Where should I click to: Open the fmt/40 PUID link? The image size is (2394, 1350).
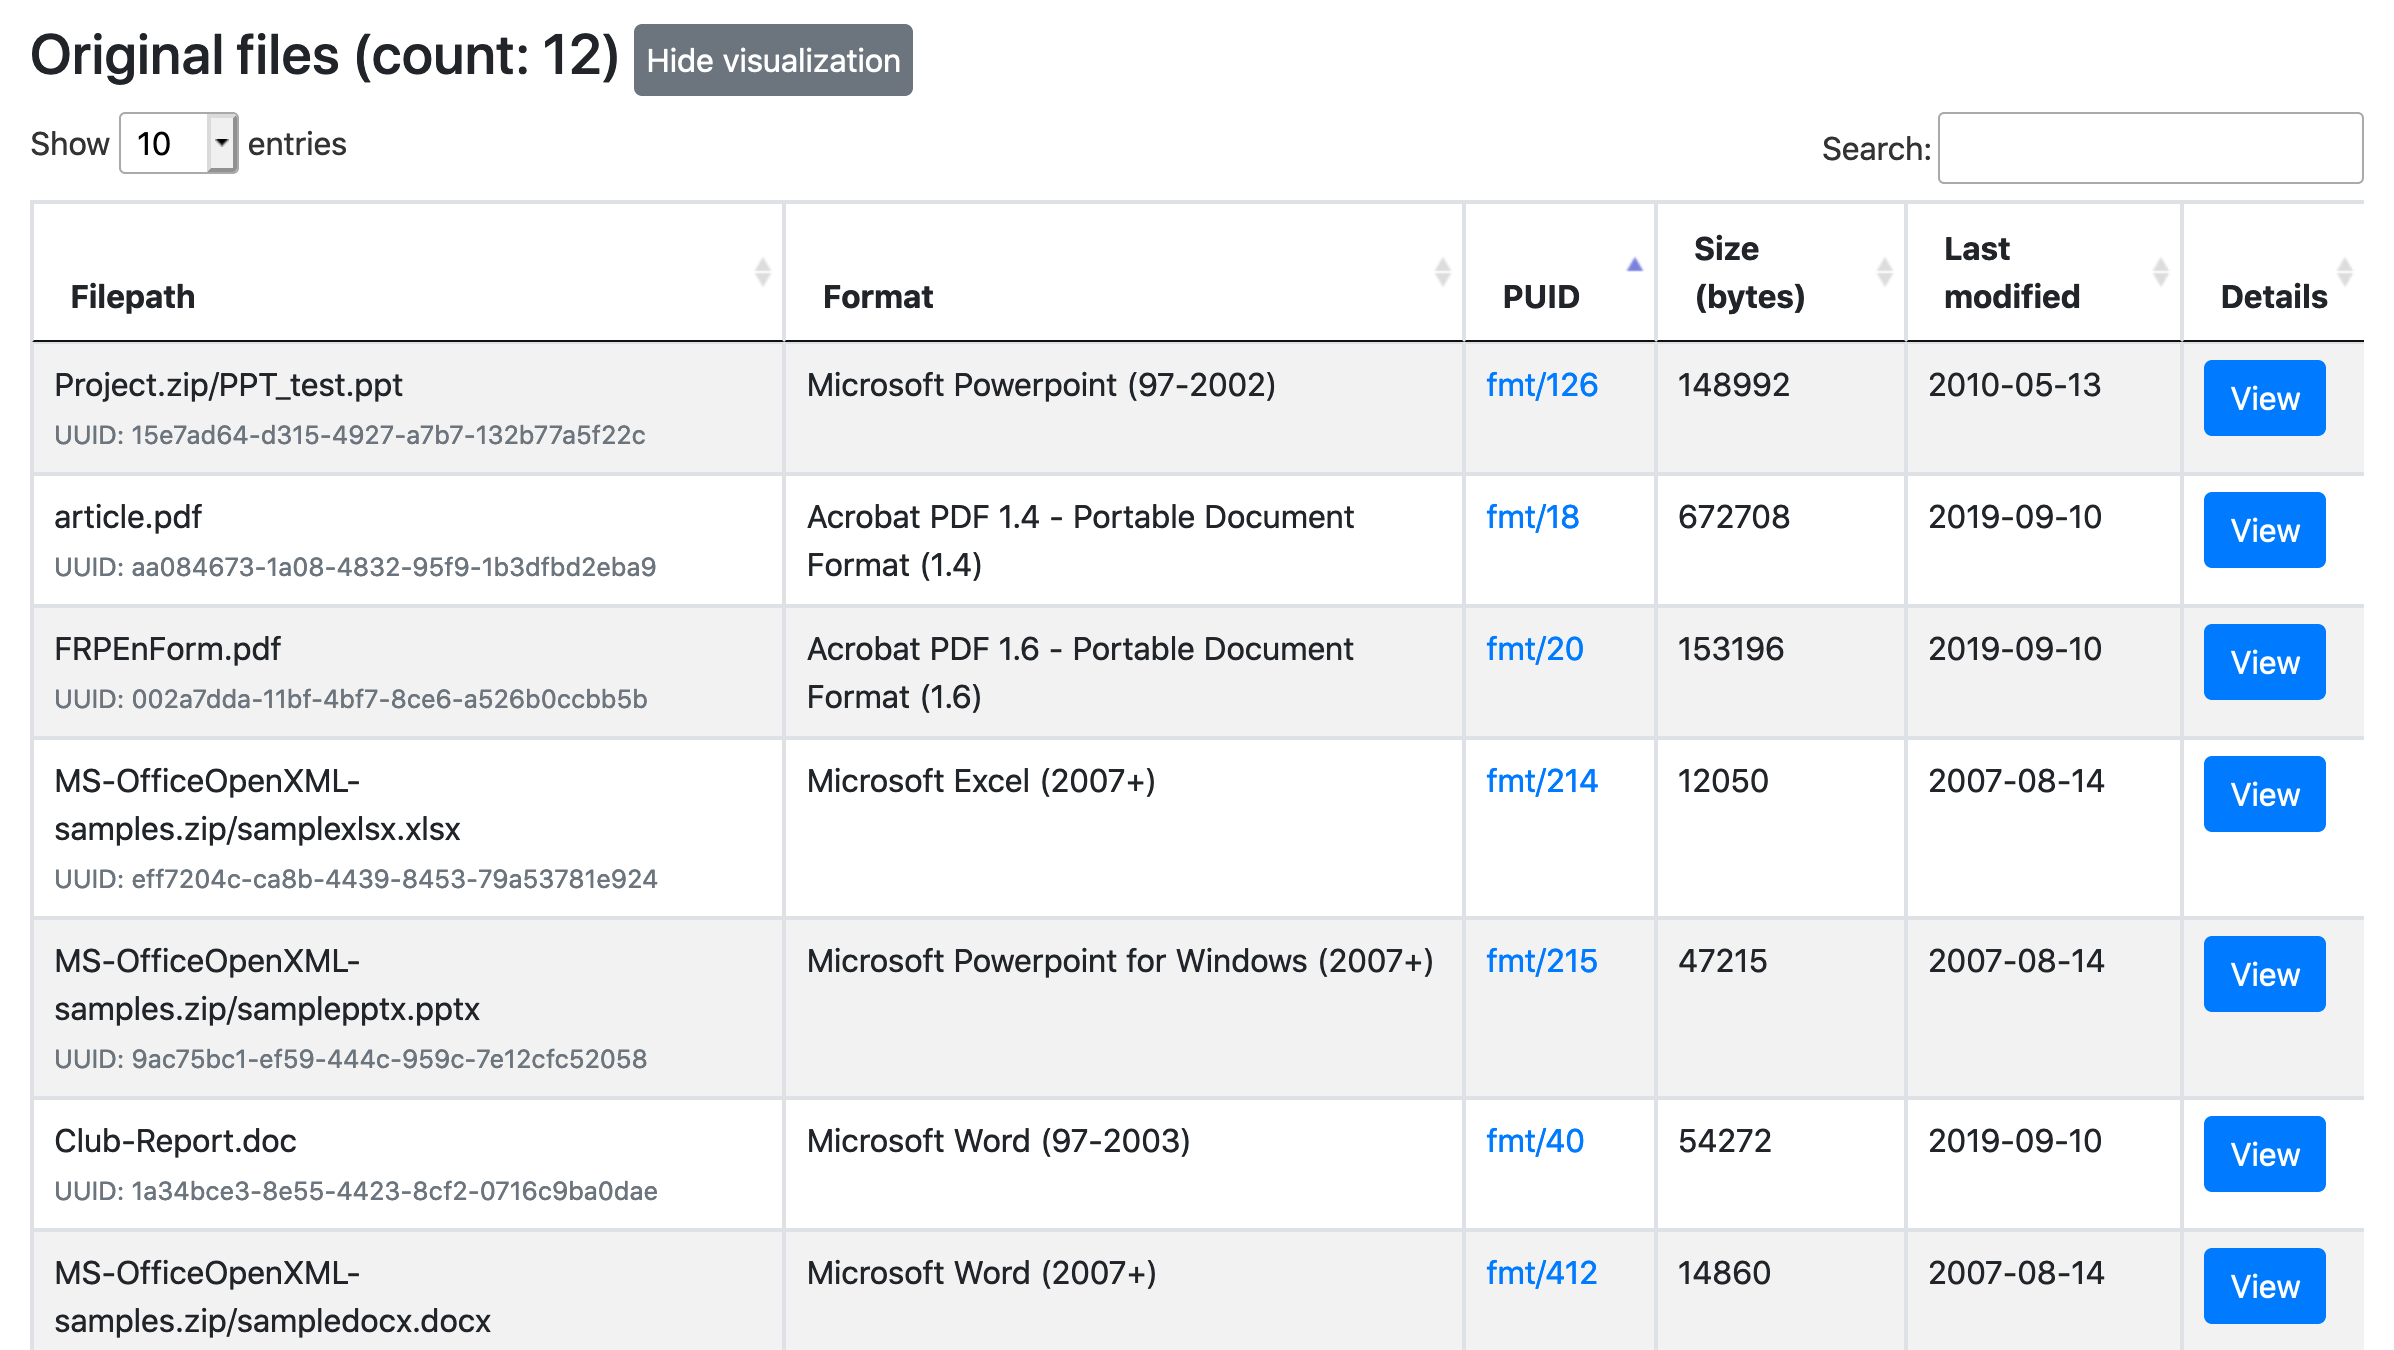(x=1534, y=1141)
